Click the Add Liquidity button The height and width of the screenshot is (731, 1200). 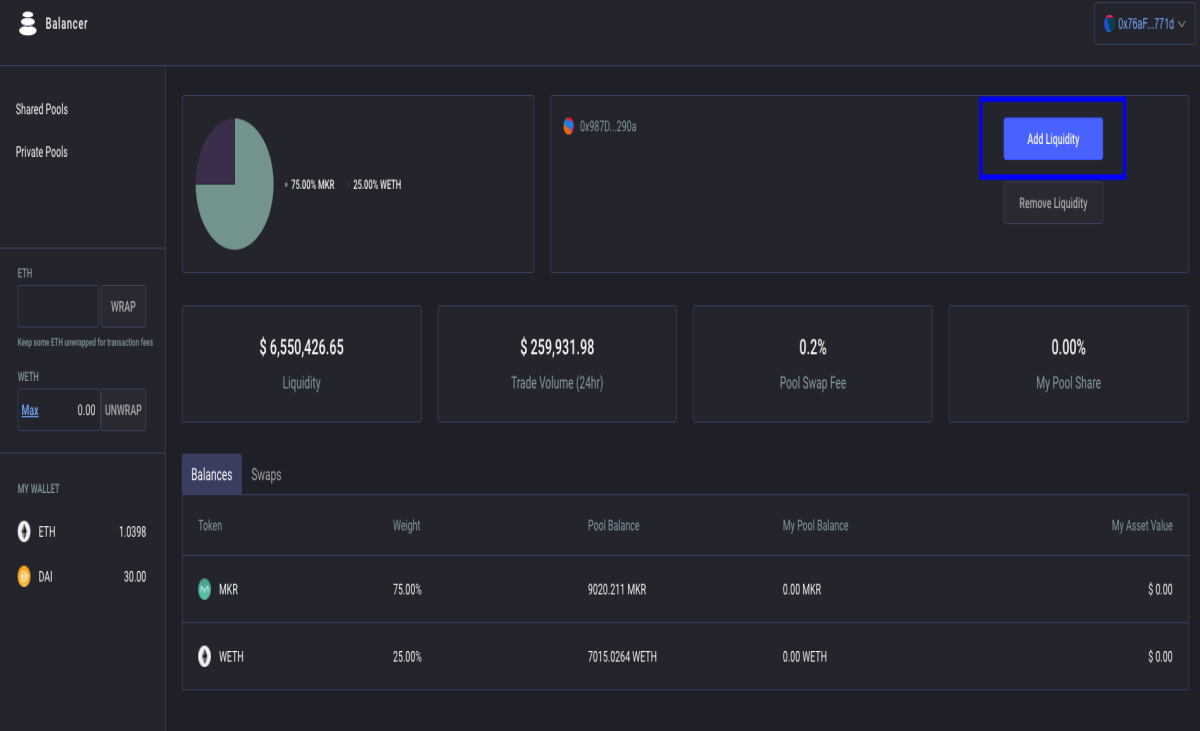(1053, 139)
